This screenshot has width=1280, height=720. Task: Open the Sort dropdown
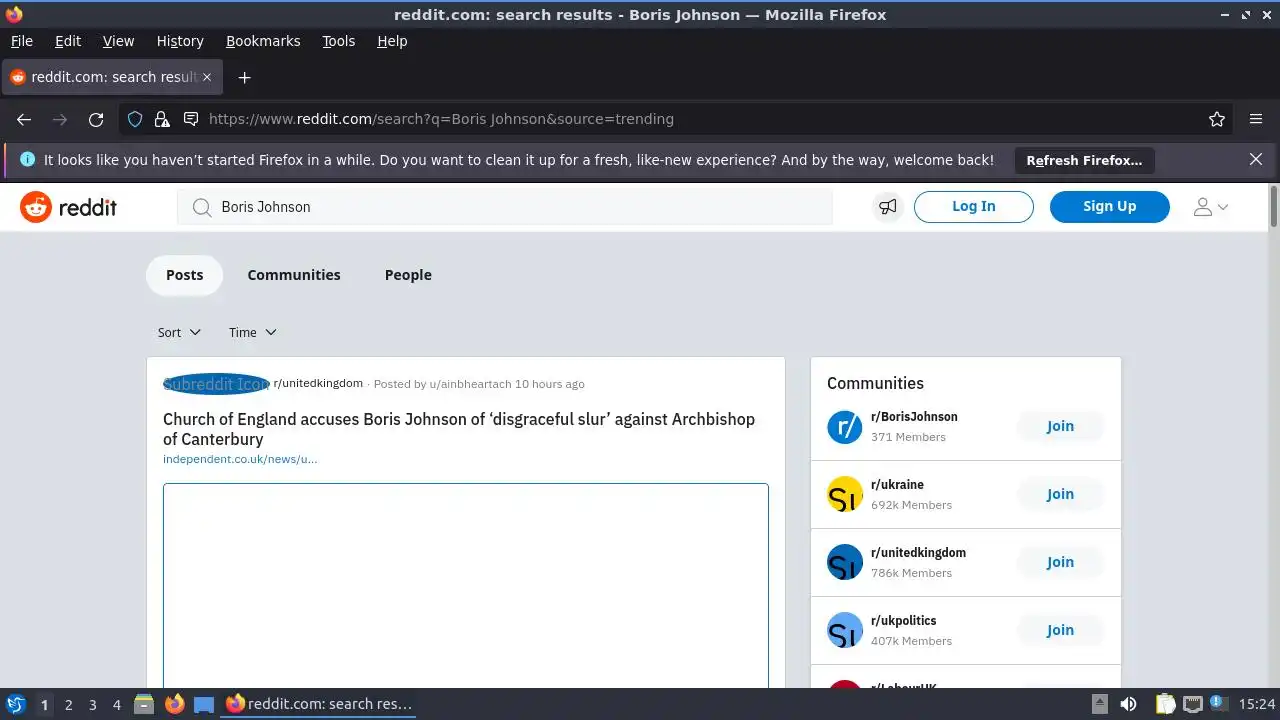coord(179,332)
